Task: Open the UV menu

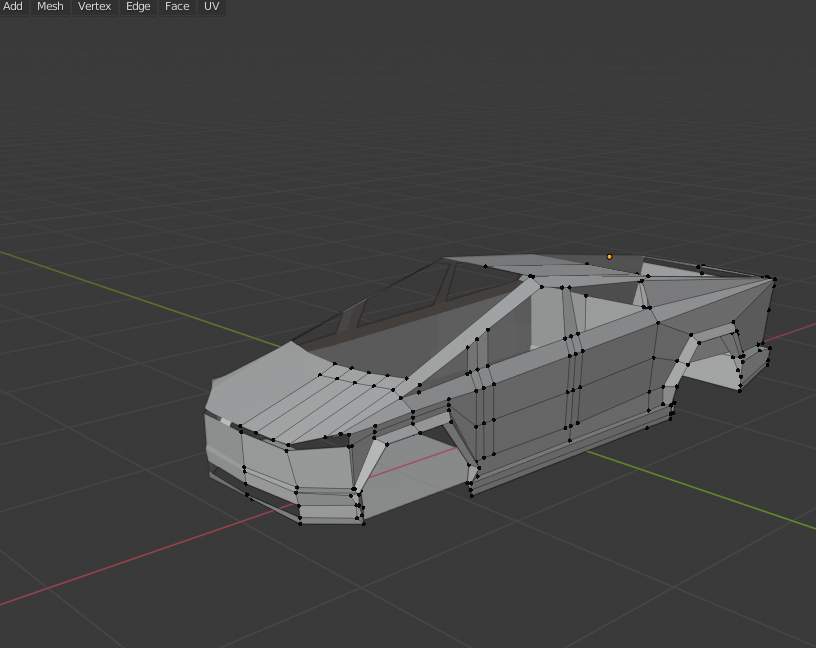Action: (x=211, y=6)
